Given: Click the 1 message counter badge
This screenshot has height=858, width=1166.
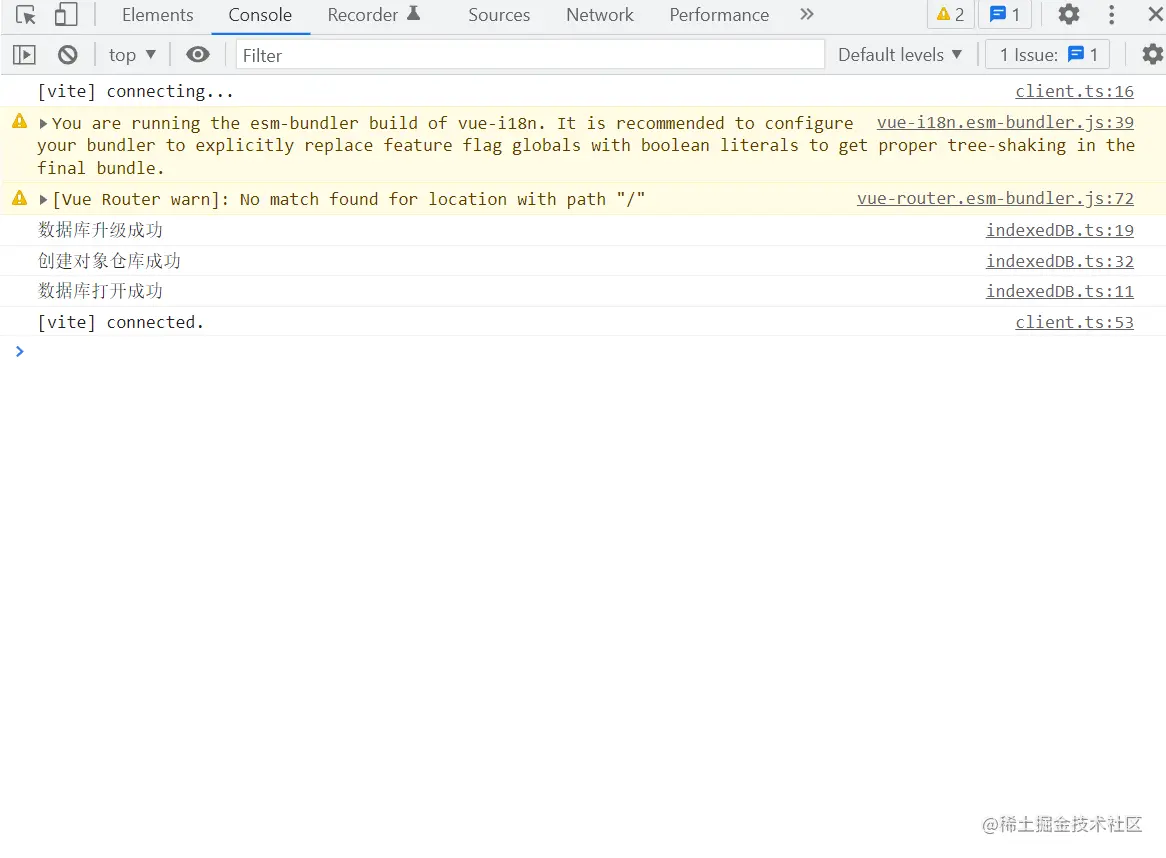Looking at the screenshot, I should (1005, 14).
